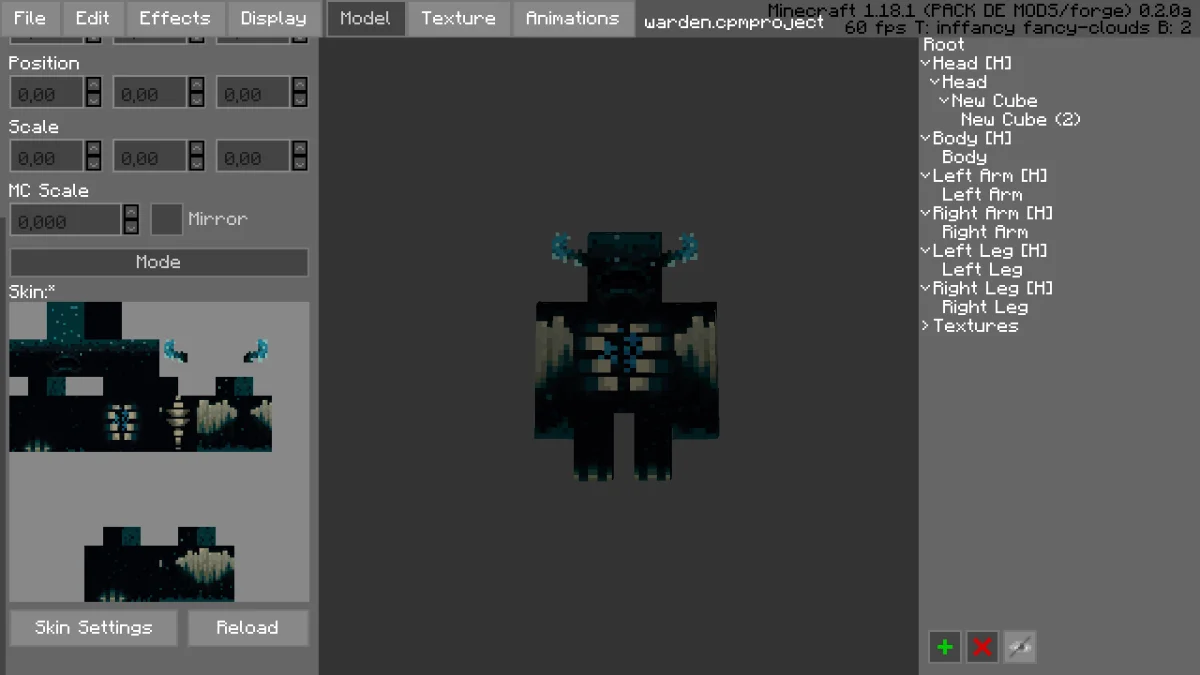Select the Left Arm child item

(982, 195)
